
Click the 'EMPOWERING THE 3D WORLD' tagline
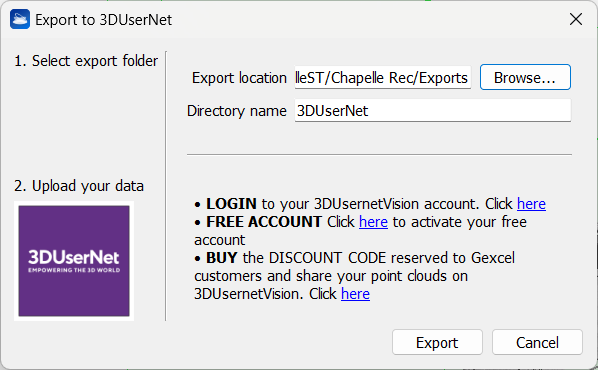tap(74, 270)
